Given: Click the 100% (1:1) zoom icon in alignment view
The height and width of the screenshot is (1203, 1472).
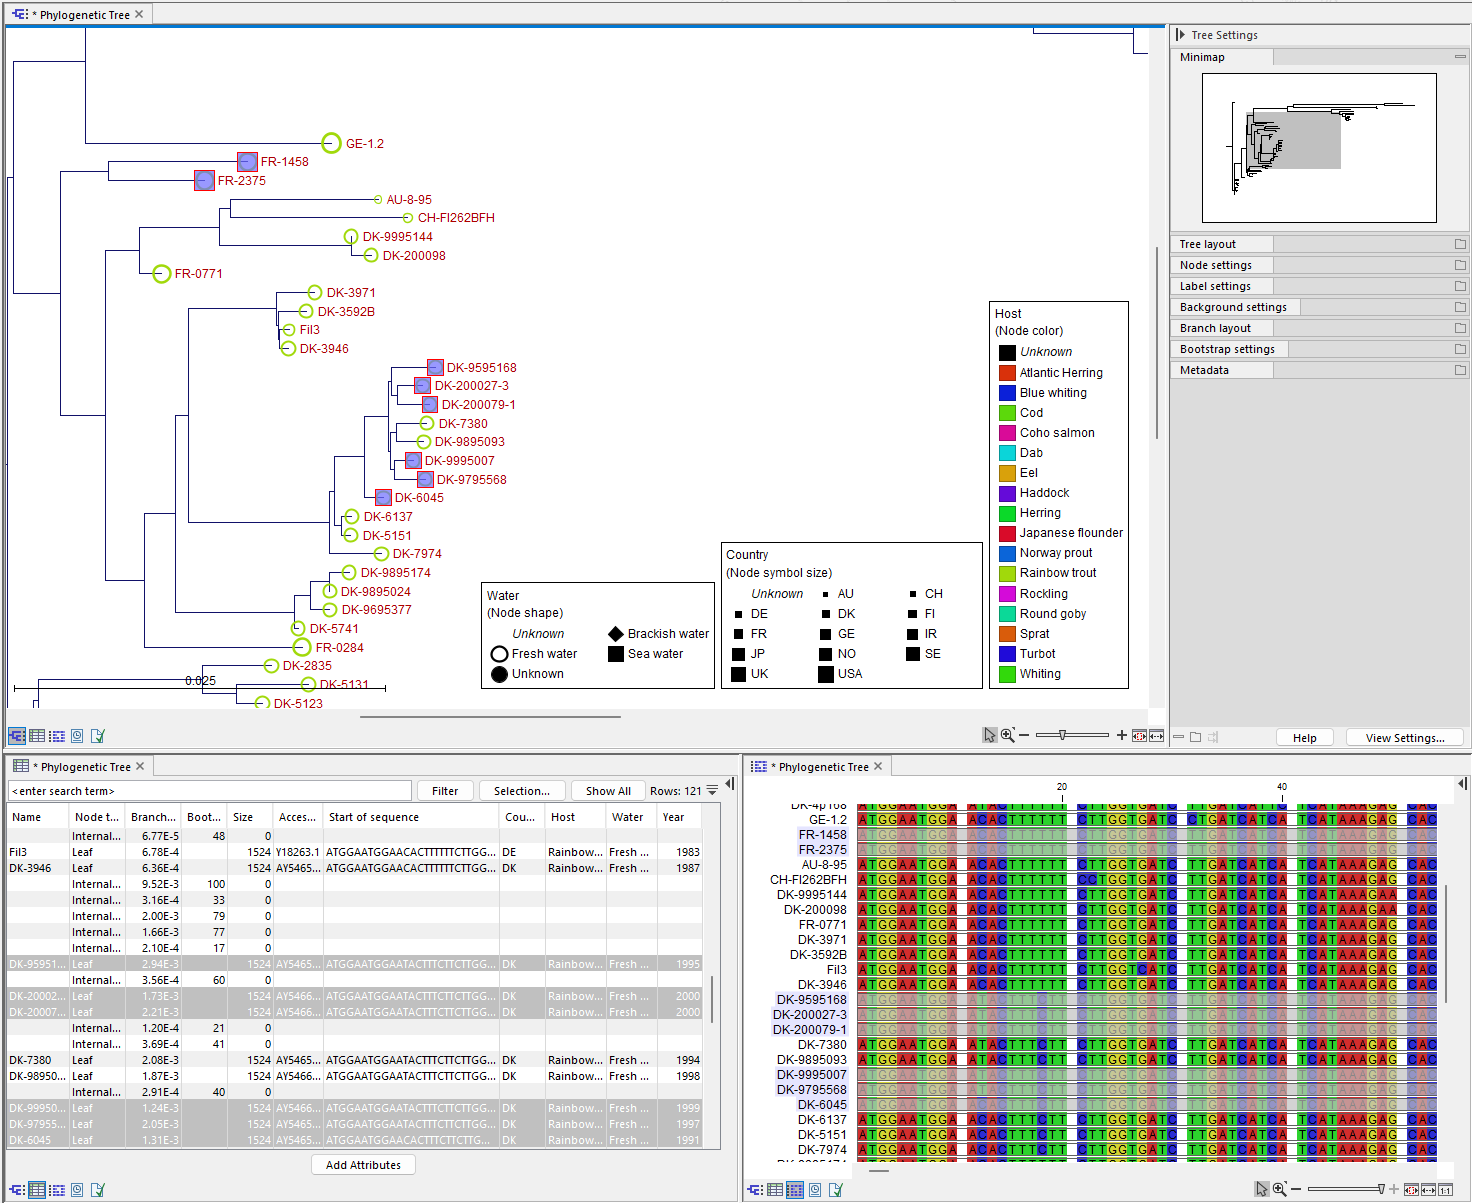Looking at the screenshot, I should pyautogui.click(x=1445, y=1190).
